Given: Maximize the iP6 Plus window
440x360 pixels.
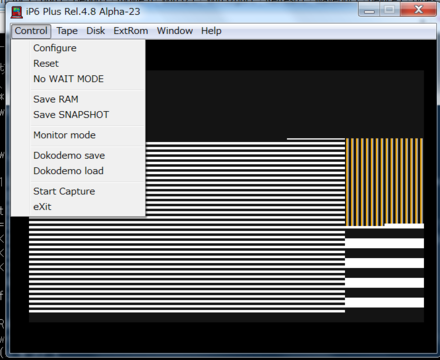Looking at the screenshot, I should pos(390,10).
